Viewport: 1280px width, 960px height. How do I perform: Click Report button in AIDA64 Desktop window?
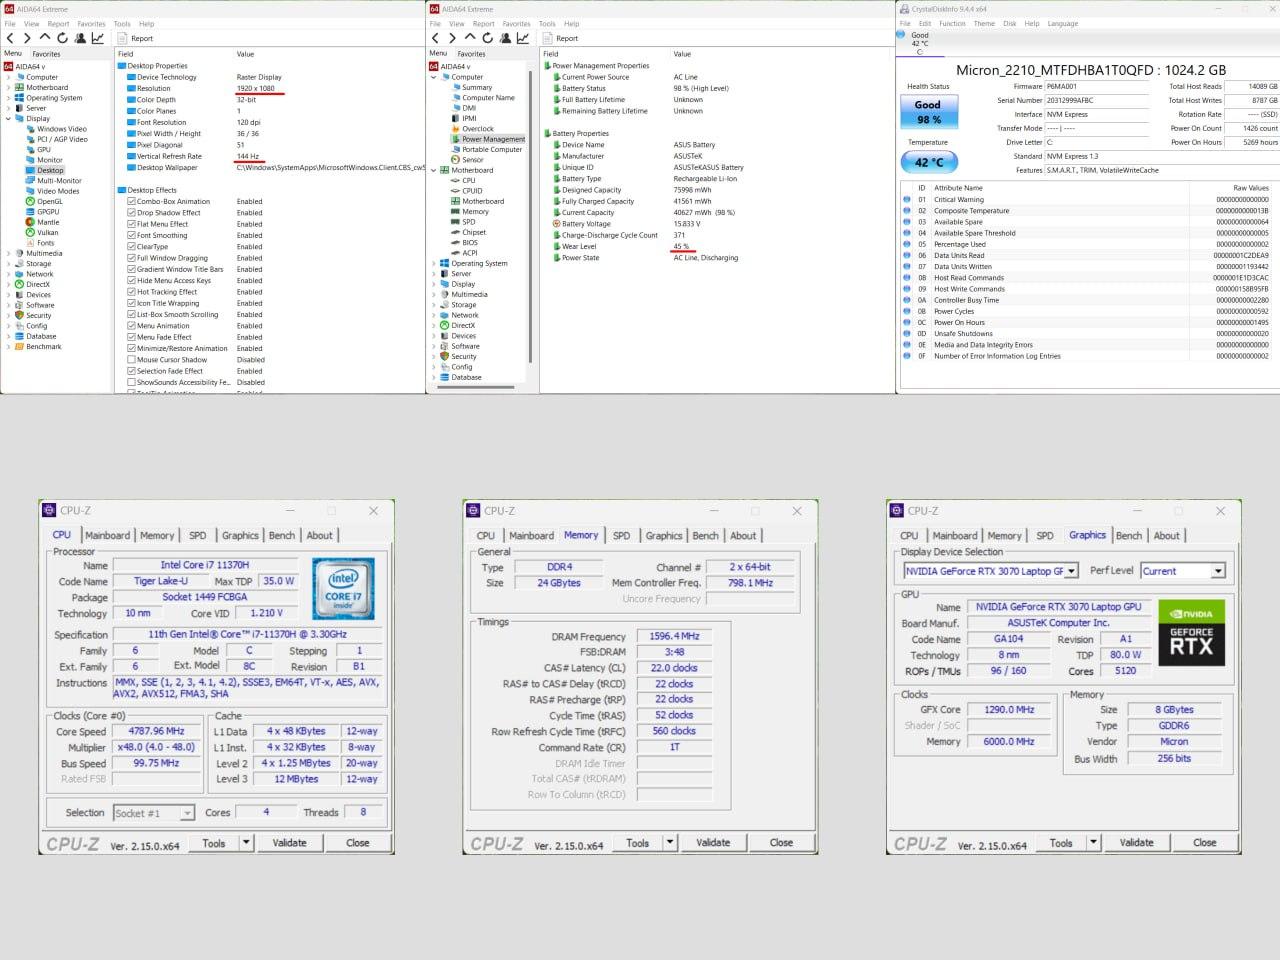[x=136, y=38]
